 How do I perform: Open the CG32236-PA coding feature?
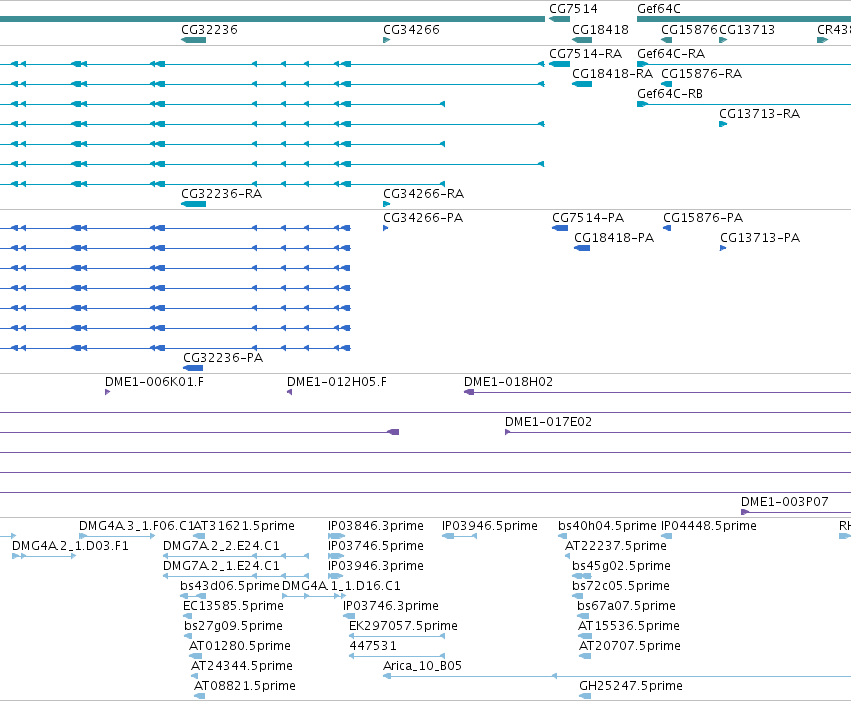193,368
